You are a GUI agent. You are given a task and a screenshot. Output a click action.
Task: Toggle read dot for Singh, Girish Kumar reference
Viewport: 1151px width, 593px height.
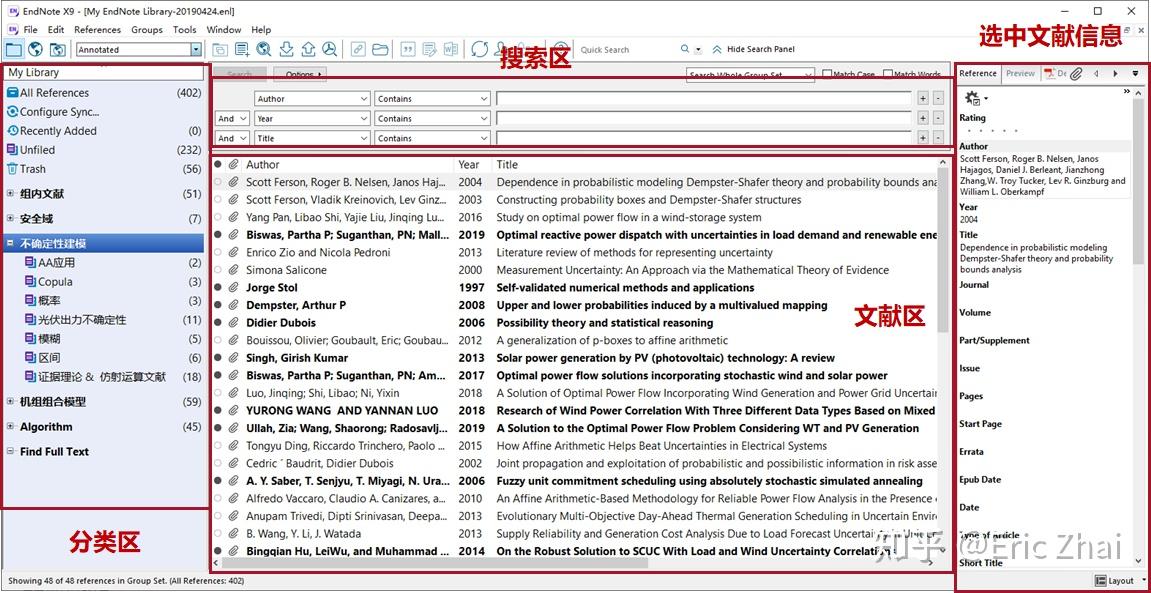(217, 358)
